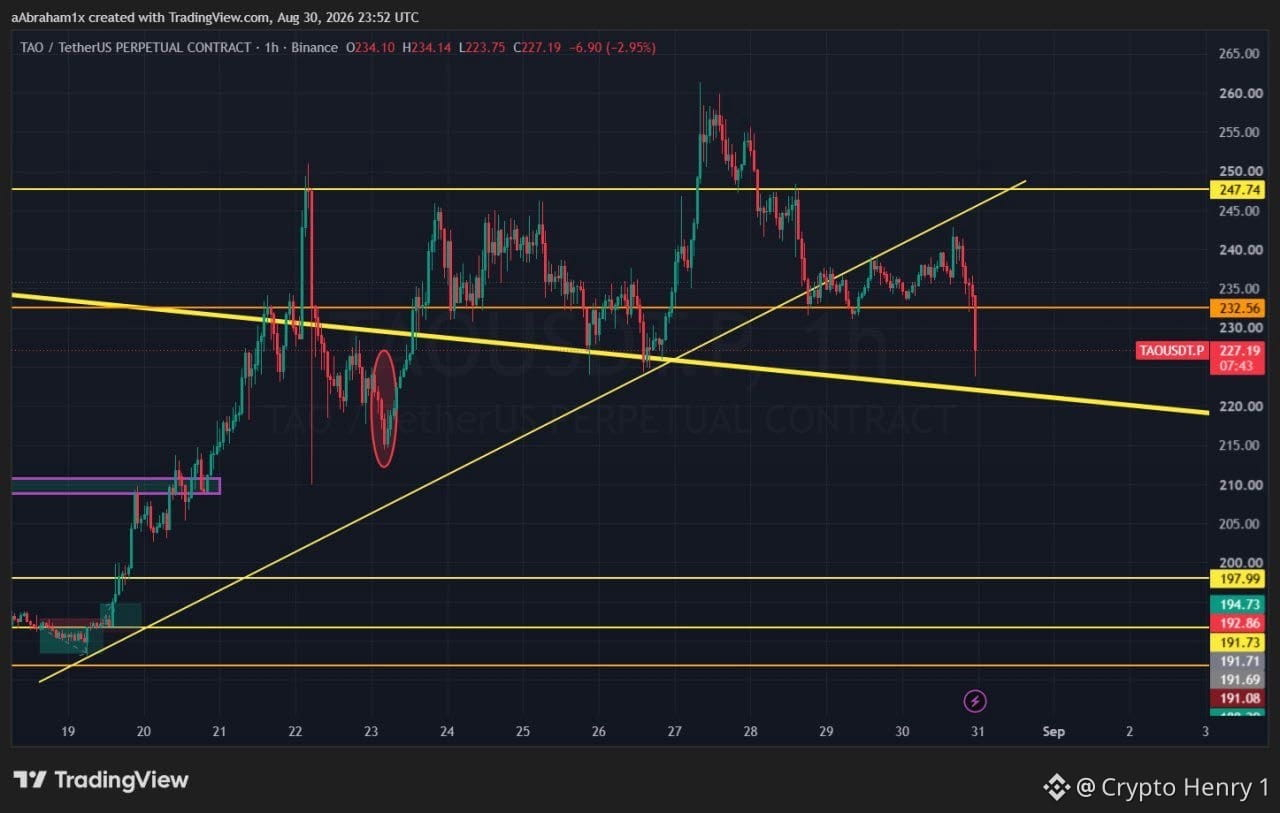
Task: Click the 28 date label on time axis
Action: coord(751,732)
